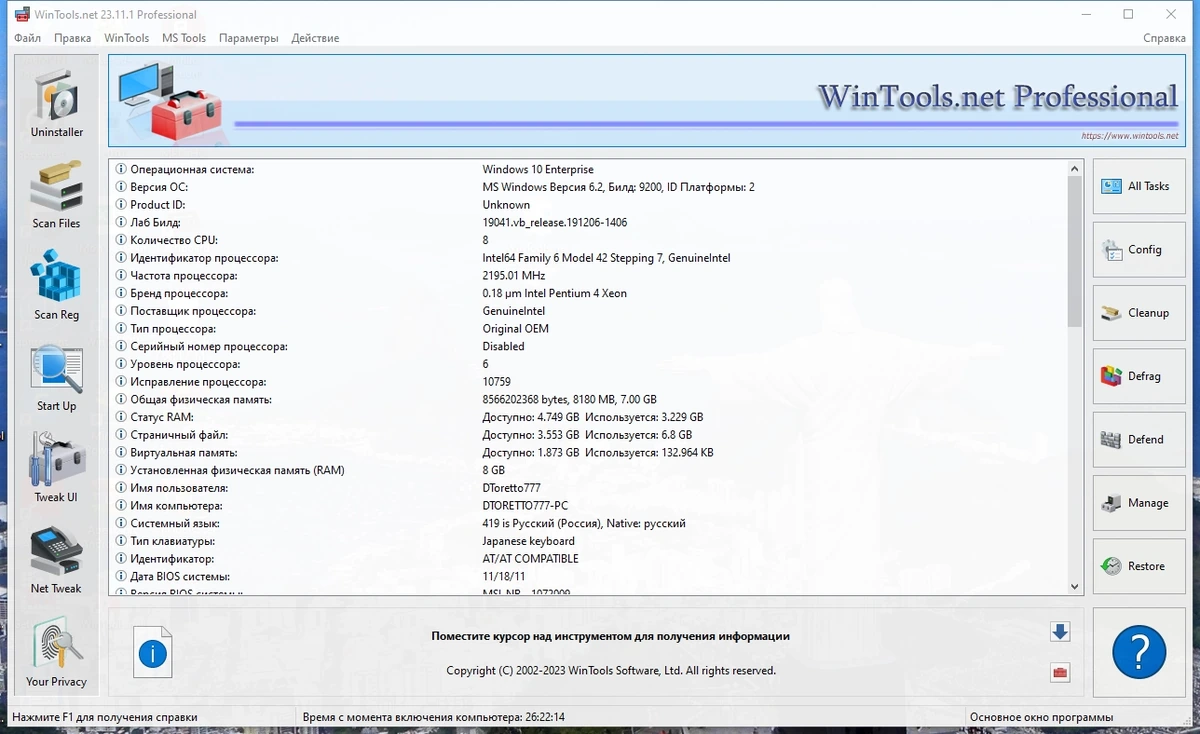Select the AT/AT COMPATIBLE value

[530, 559]
